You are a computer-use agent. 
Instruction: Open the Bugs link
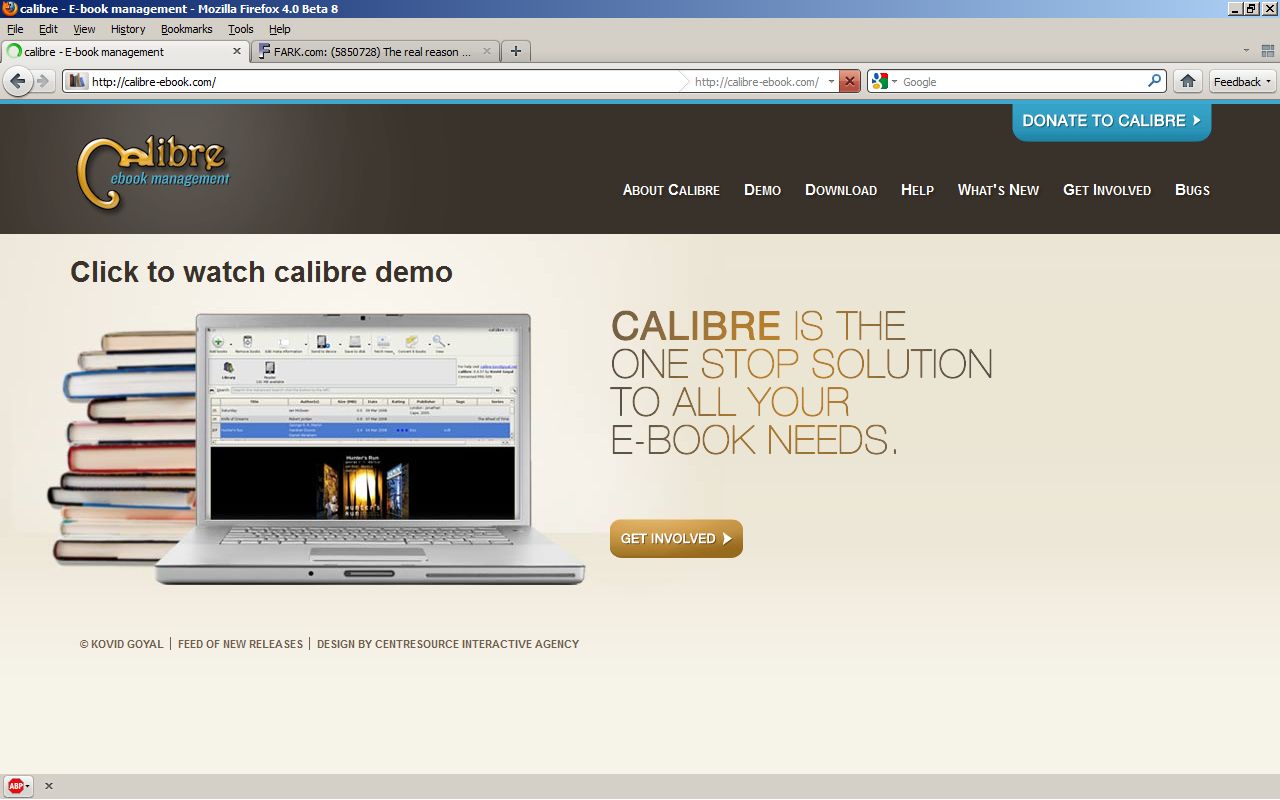coord(1192,190)
